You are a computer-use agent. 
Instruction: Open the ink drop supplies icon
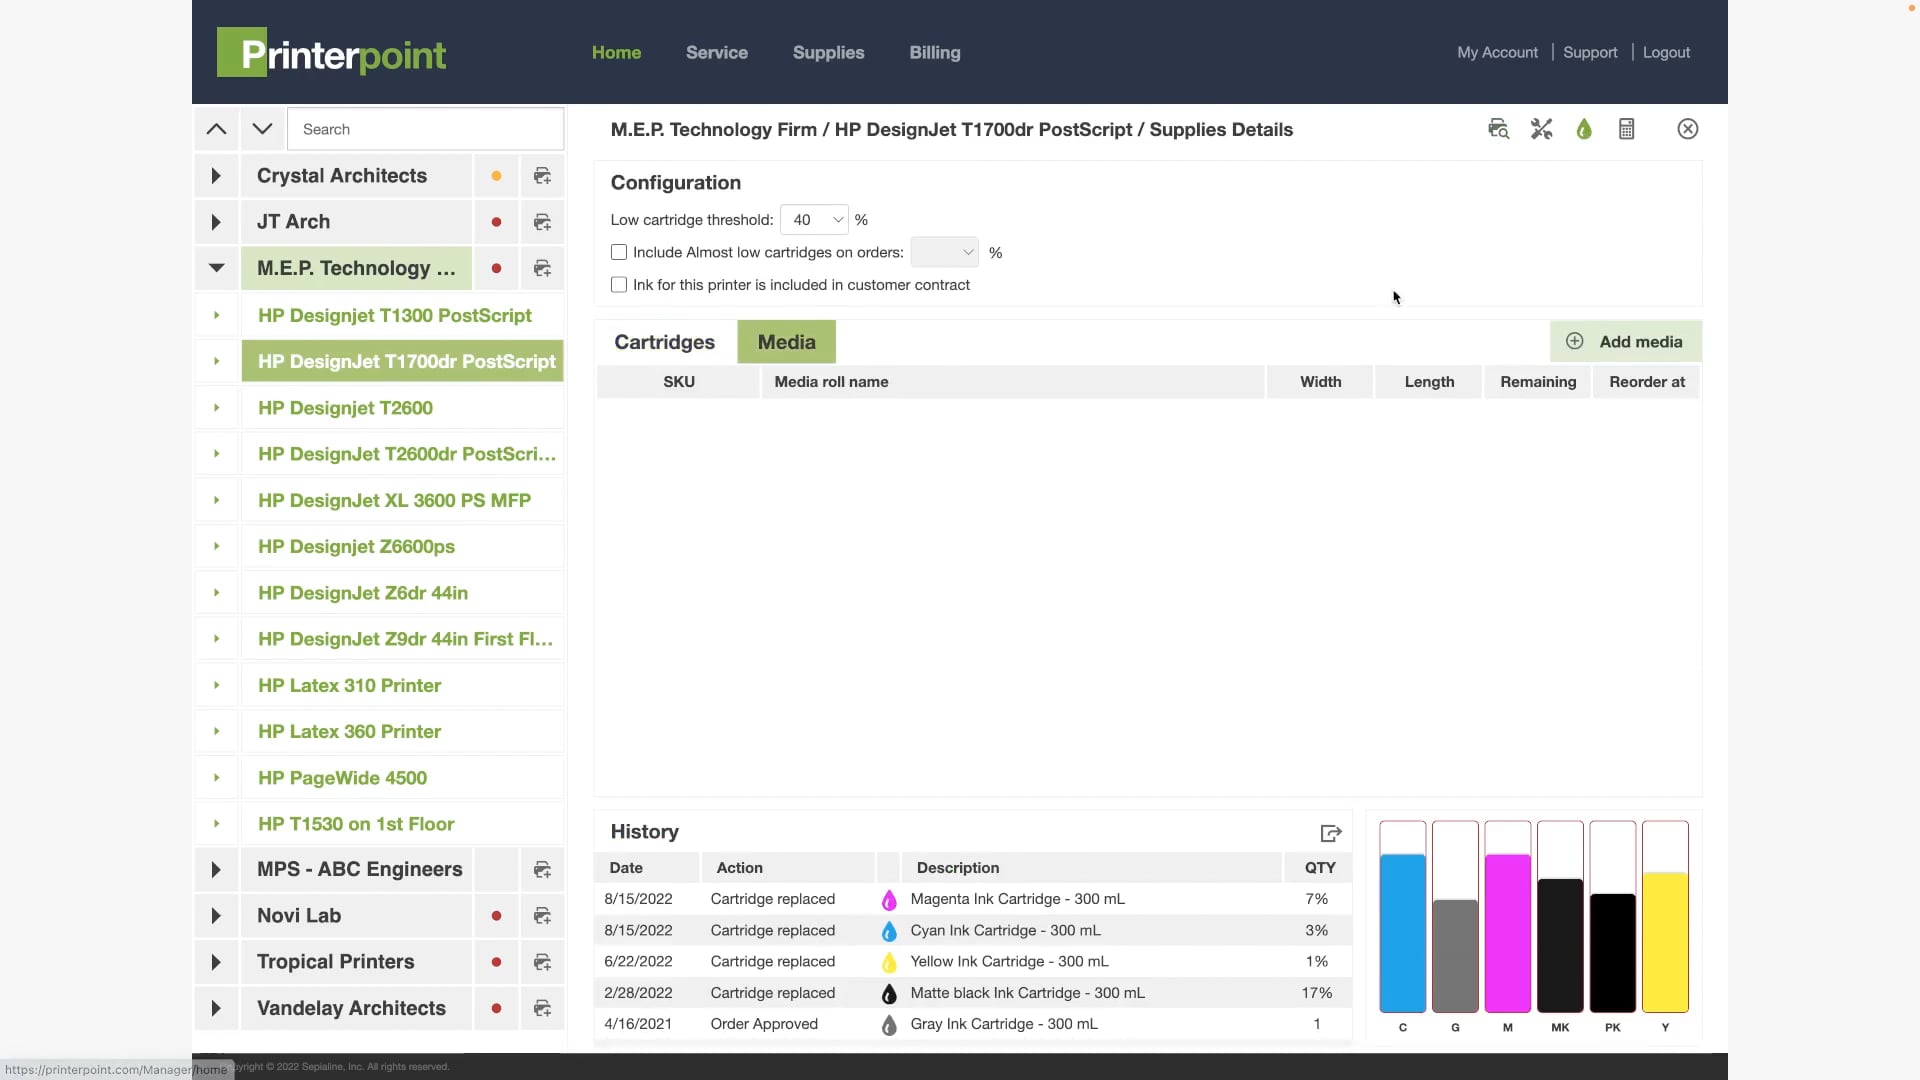pos(1584,129)
